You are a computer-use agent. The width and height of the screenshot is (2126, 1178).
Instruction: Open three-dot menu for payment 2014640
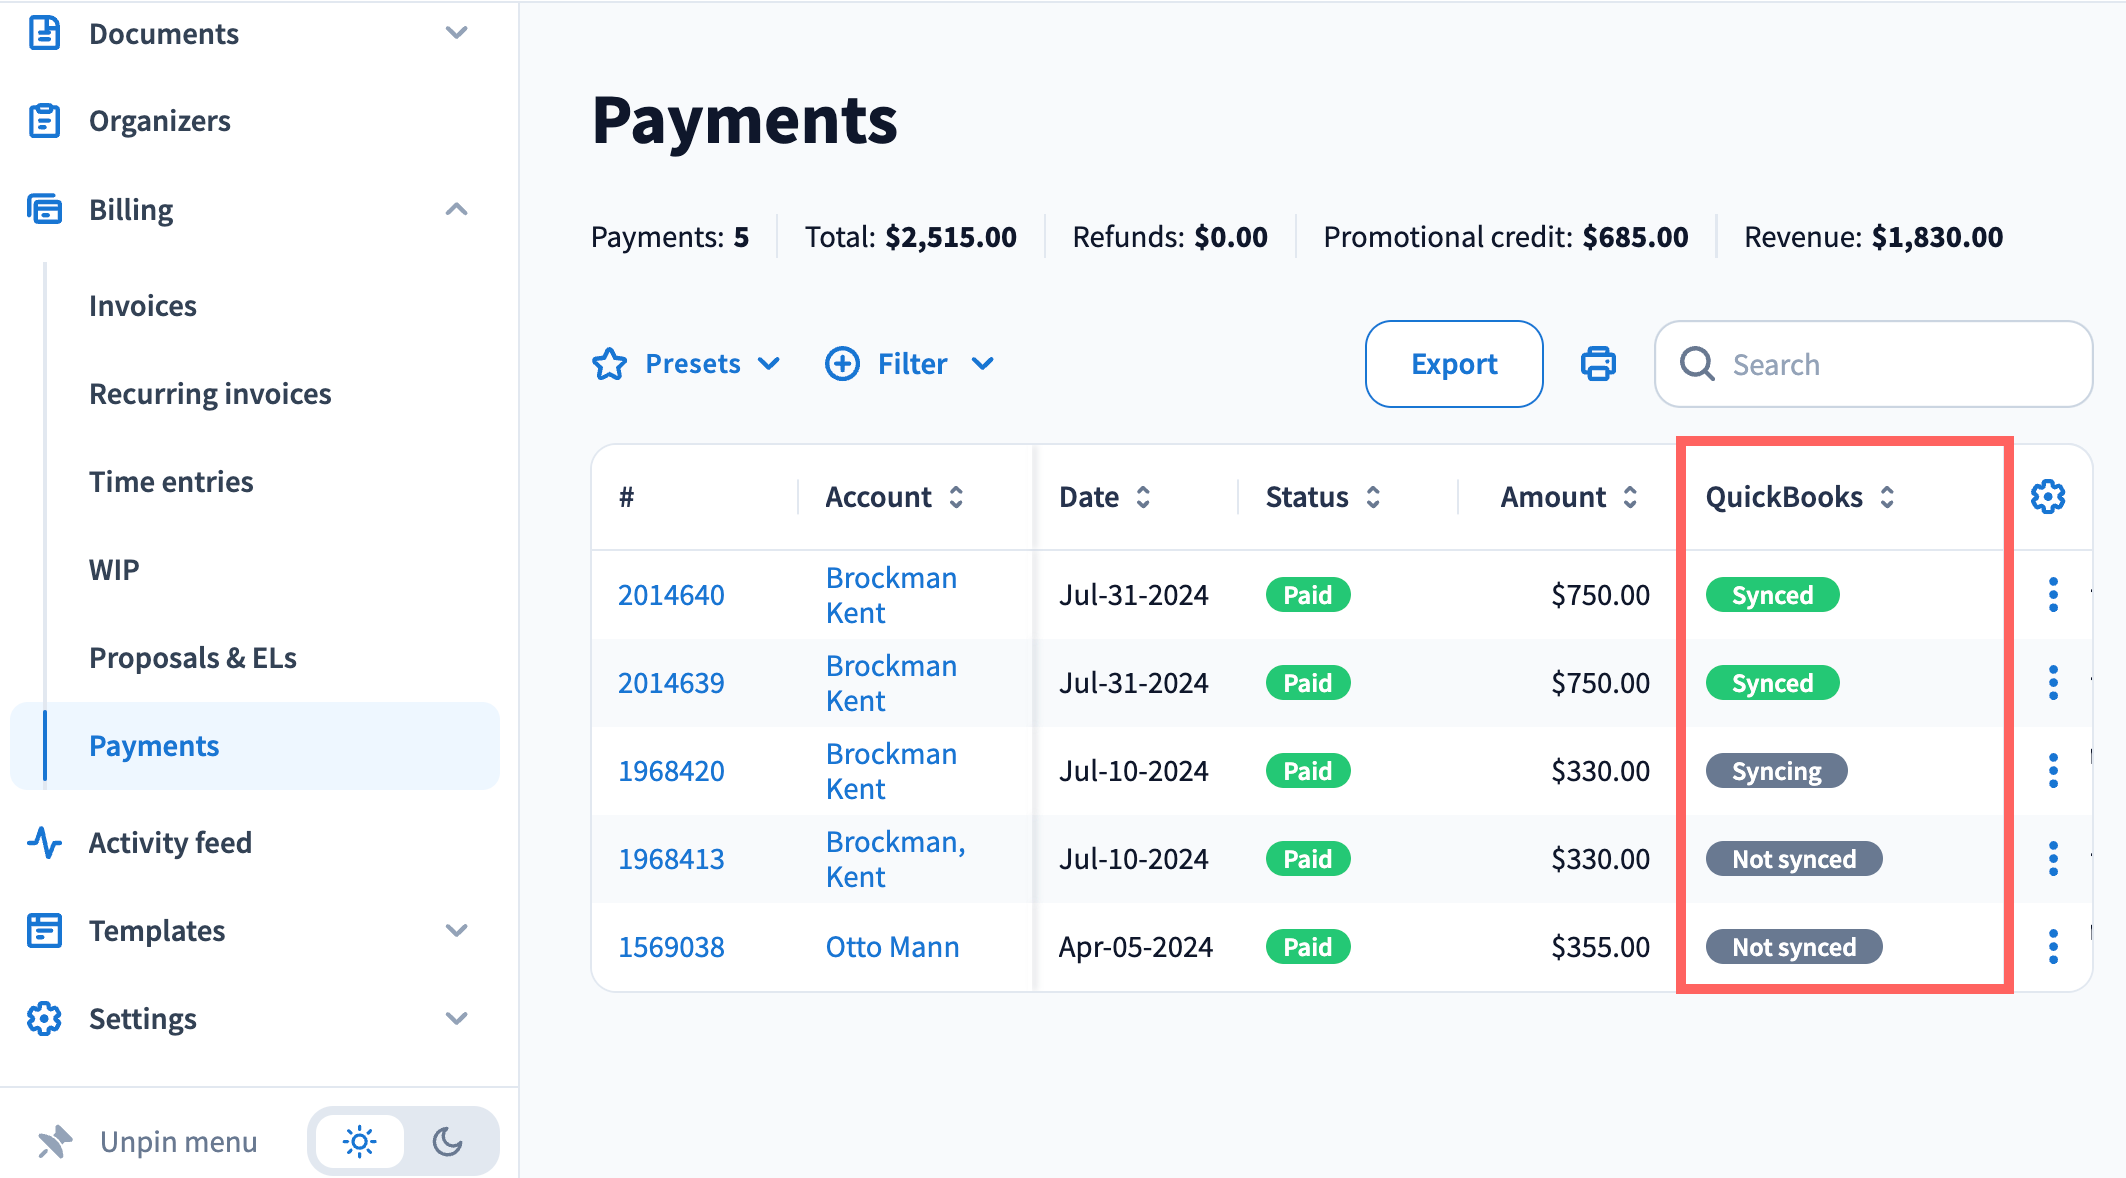[2053, 595]
